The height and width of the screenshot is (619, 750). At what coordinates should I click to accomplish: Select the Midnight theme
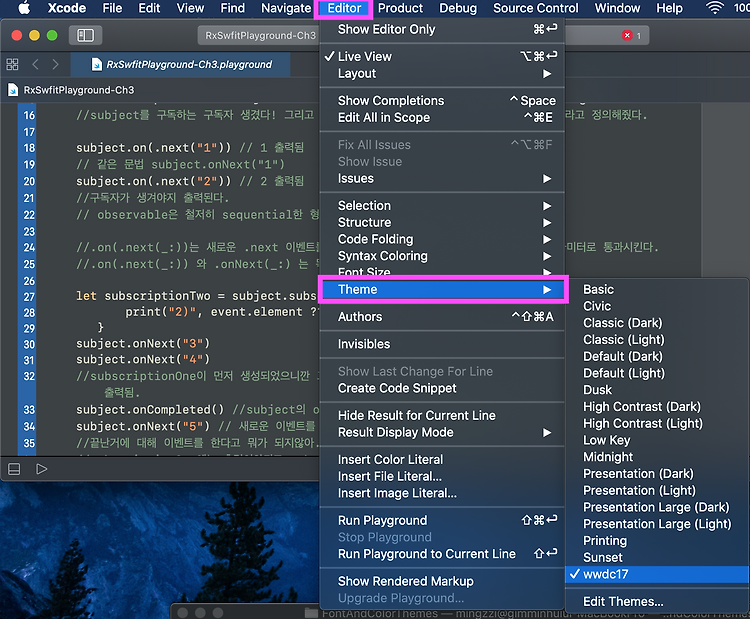pyautogui.click(x=657, y=457)
